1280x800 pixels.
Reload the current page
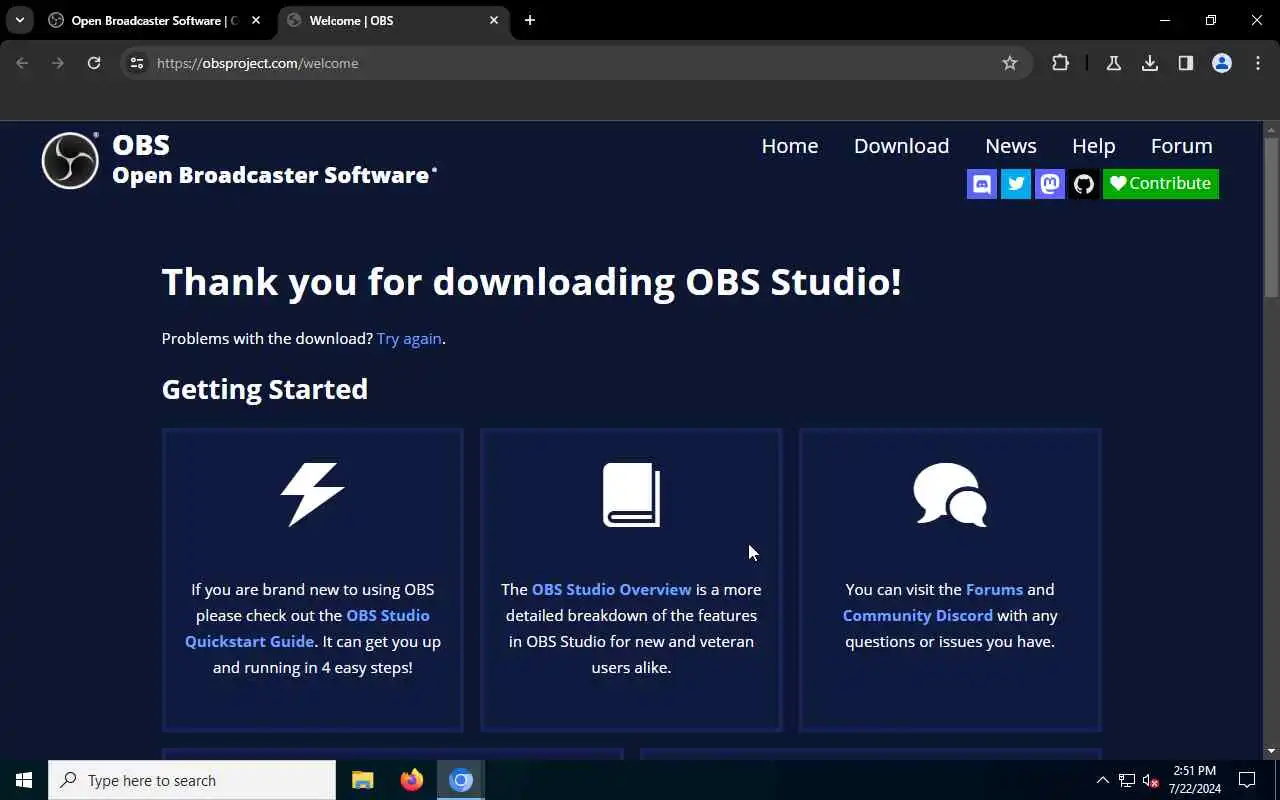94,63
